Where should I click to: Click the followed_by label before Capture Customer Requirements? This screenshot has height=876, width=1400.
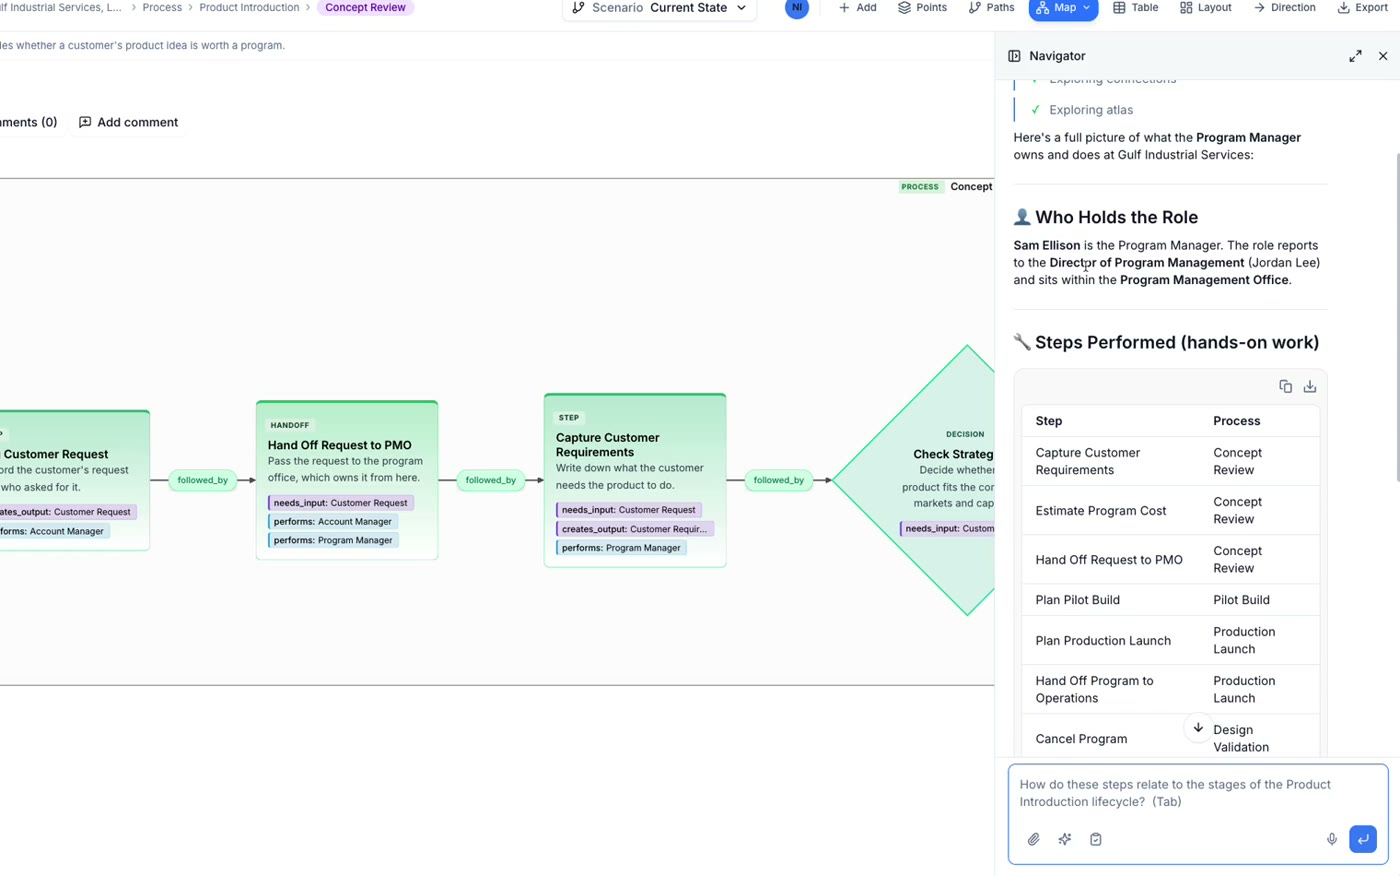point(491,480)
